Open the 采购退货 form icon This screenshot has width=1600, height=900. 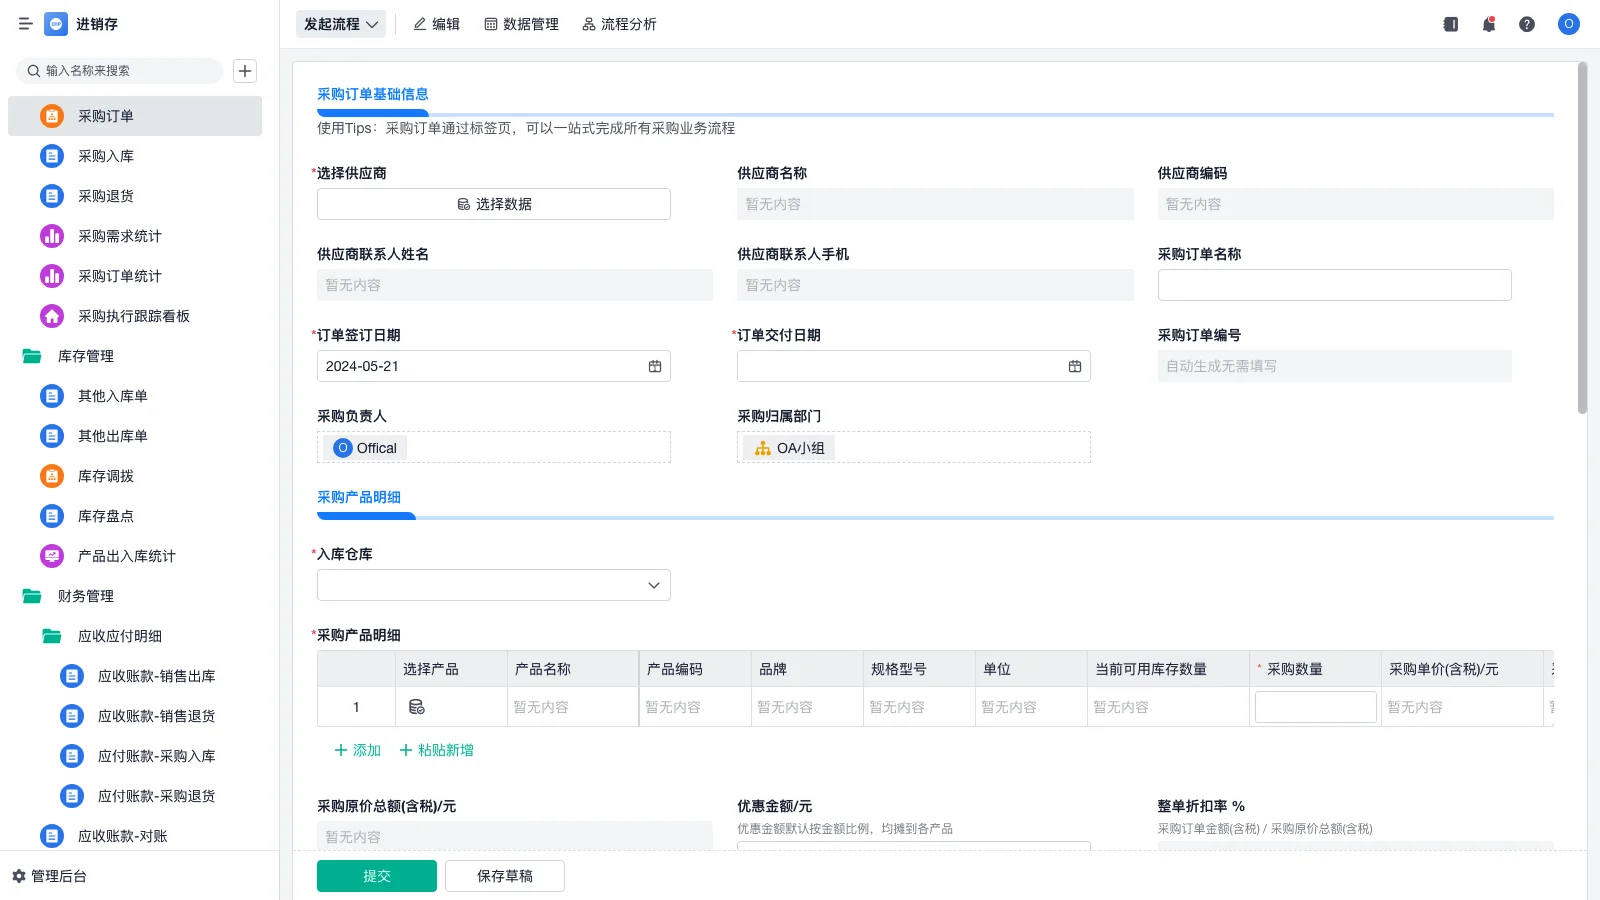coord(52,196)
